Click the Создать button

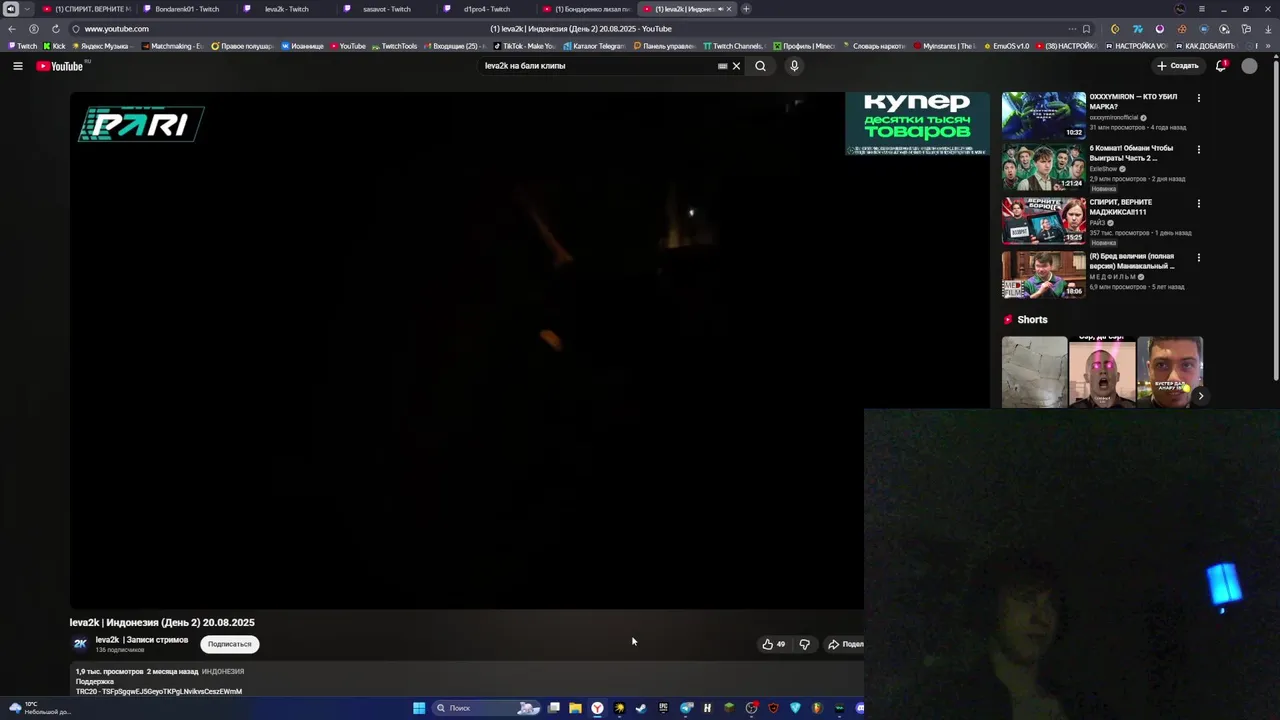(x=1178, y=66)
